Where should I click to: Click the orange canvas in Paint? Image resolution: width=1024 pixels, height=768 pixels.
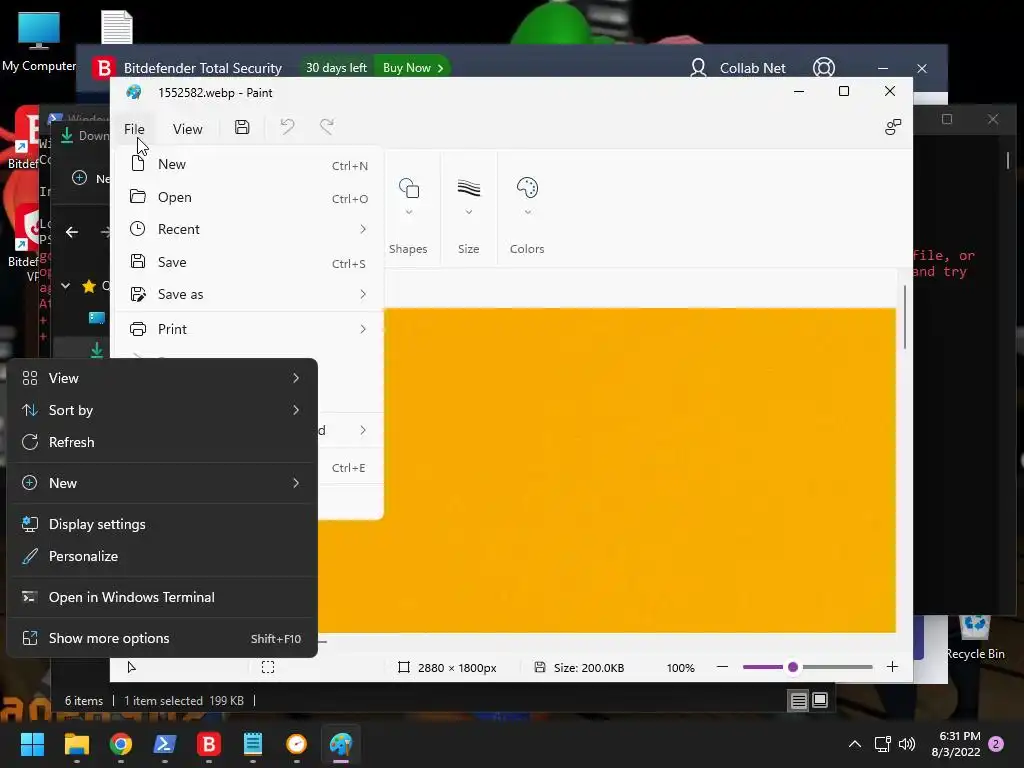coord(640,470)
